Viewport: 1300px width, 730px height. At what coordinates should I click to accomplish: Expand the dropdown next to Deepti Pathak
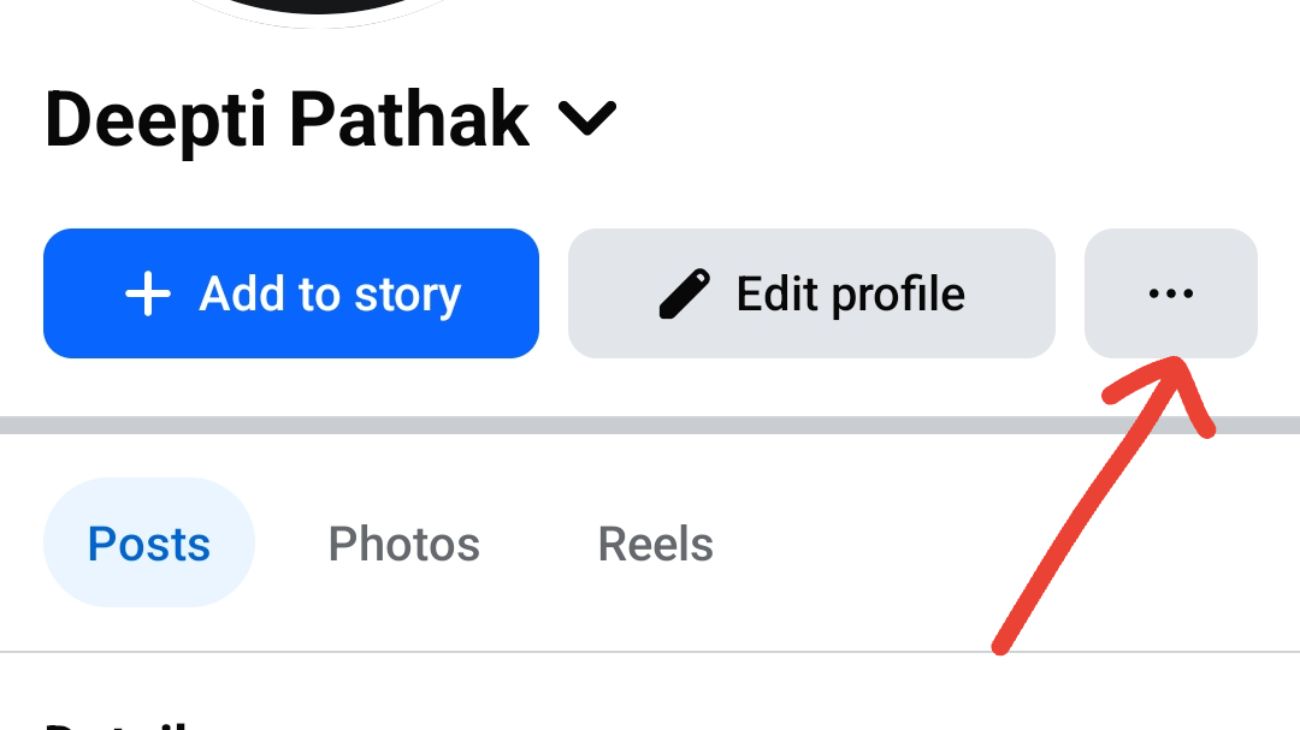pos(586,117)
